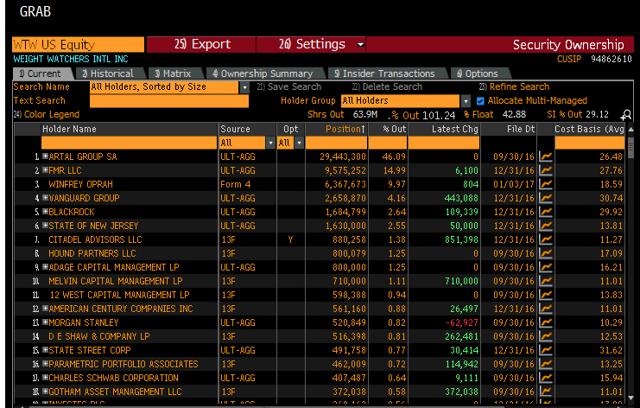
Task: Click the Holder Name filter field
Action: [129, 143]
